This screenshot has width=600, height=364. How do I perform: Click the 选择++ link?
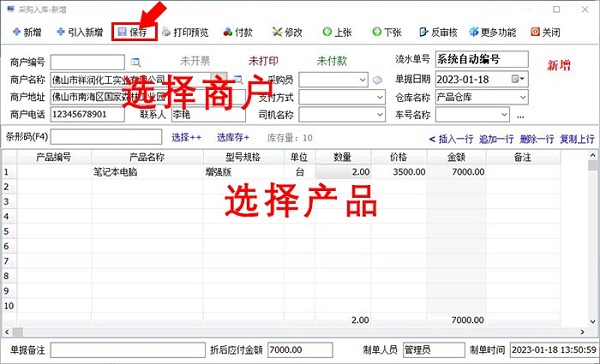tap(186, 137)
